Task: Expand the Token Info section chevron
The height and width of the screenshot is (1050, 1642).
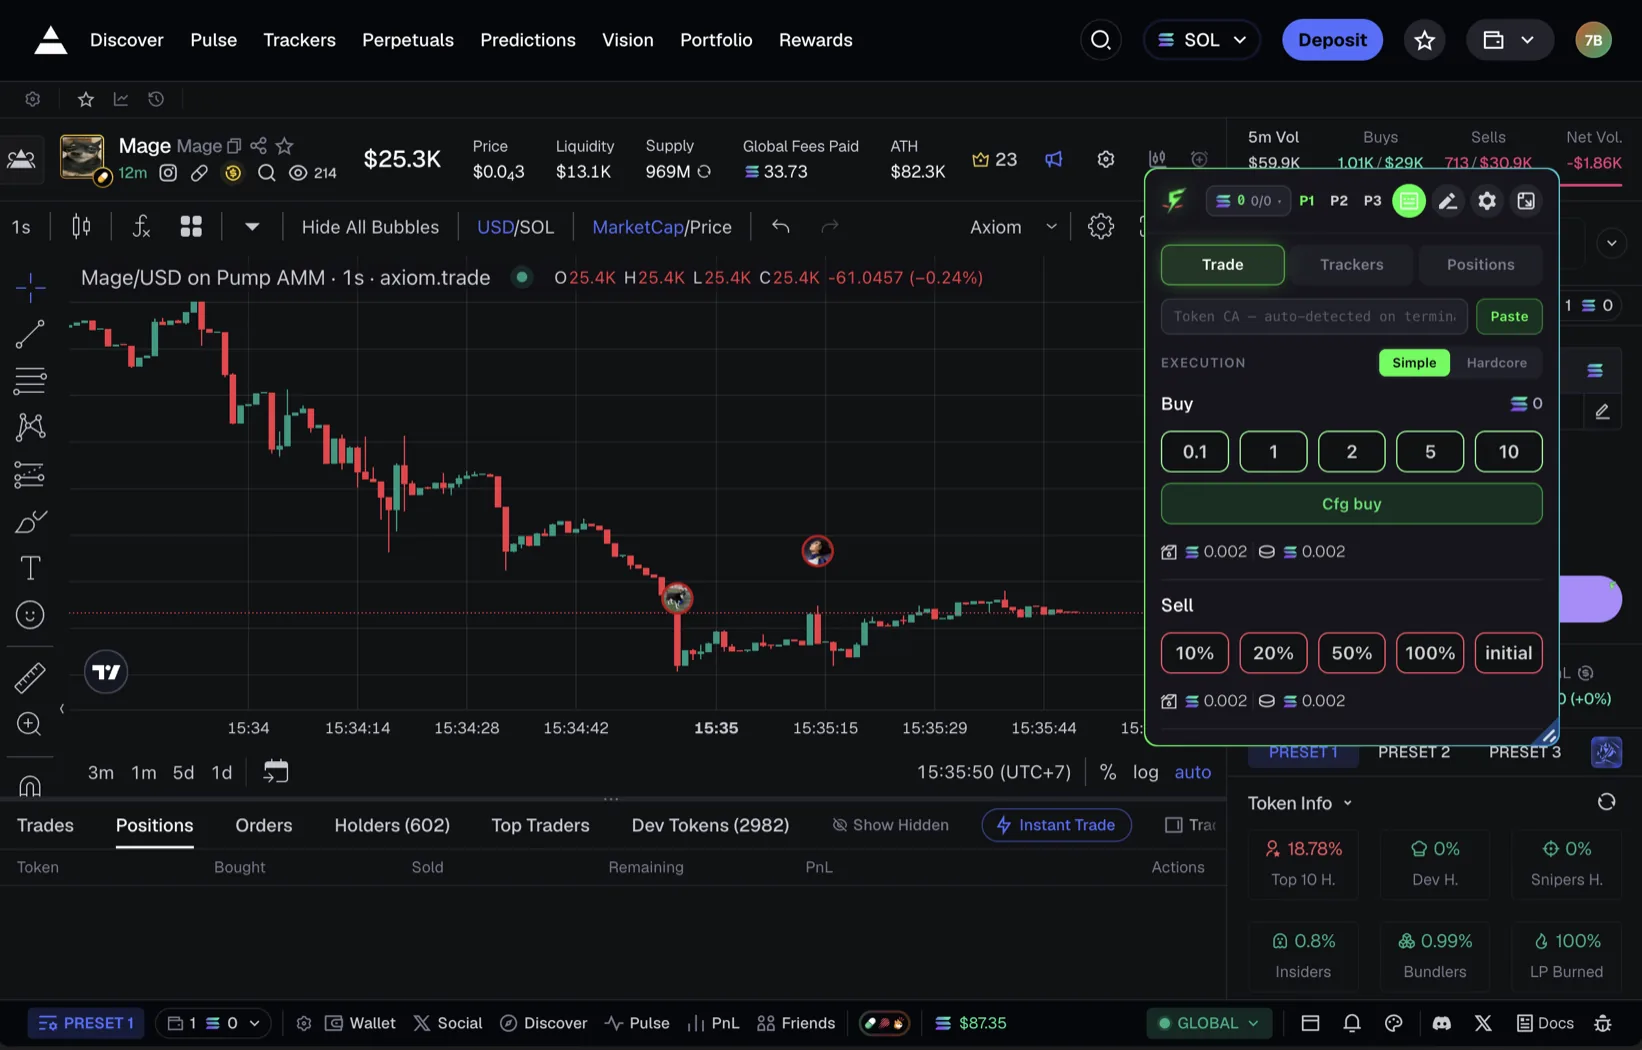Action: pos(1347,803)
